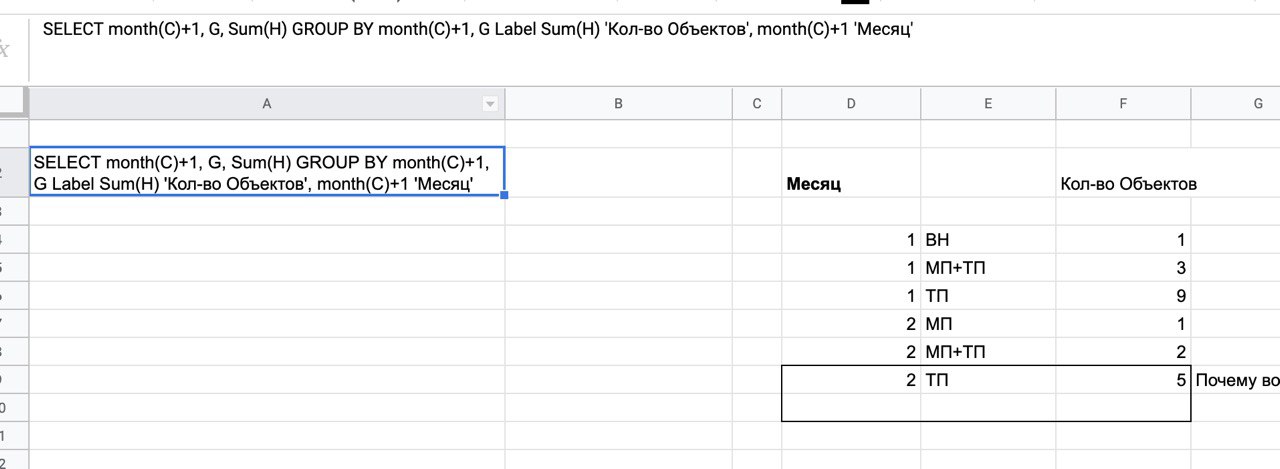The image size is (1280, 469).
Task: Click the blue fill handle of selected cell
Action: pyautogui.click(x=505, y=195)
